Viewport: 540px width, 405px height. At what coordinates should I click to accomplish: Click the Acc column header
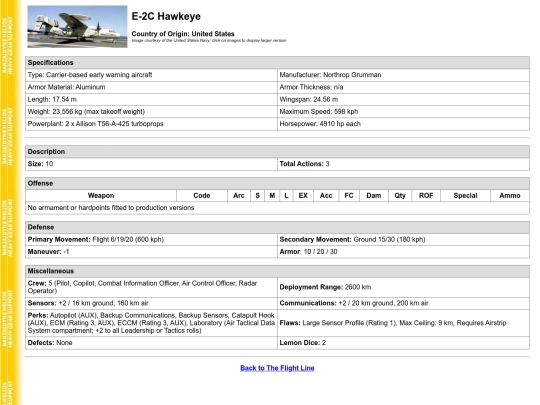326,196
